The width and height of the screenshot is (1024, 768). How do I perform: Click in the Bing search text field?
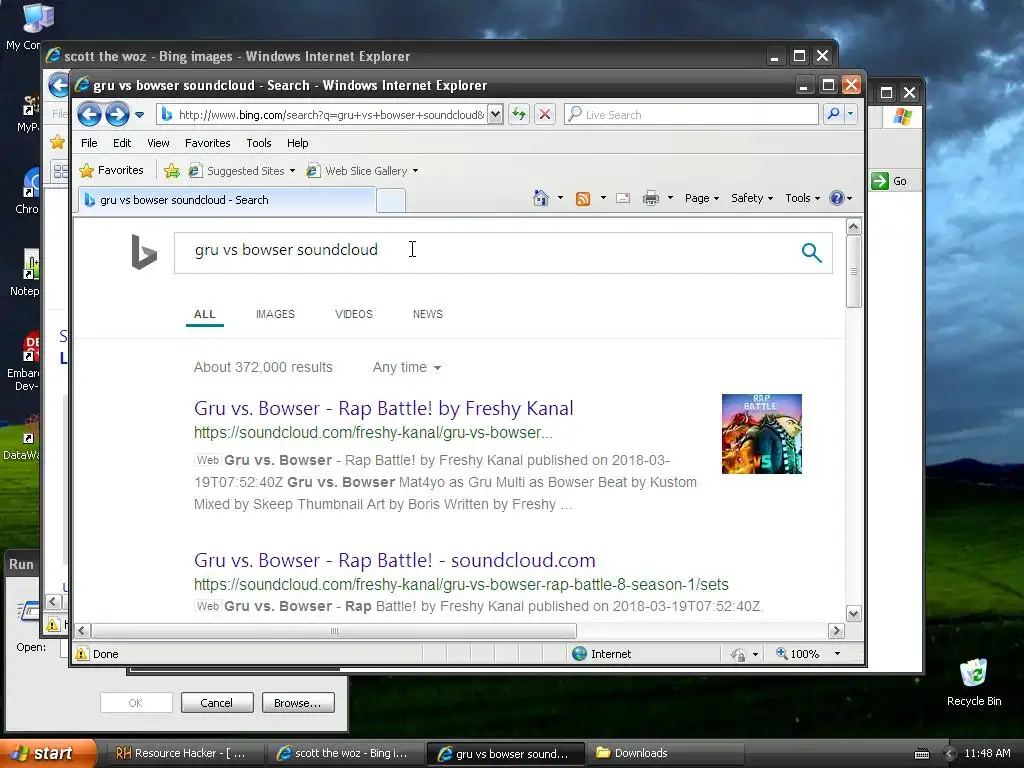click(x=483, y=253)
